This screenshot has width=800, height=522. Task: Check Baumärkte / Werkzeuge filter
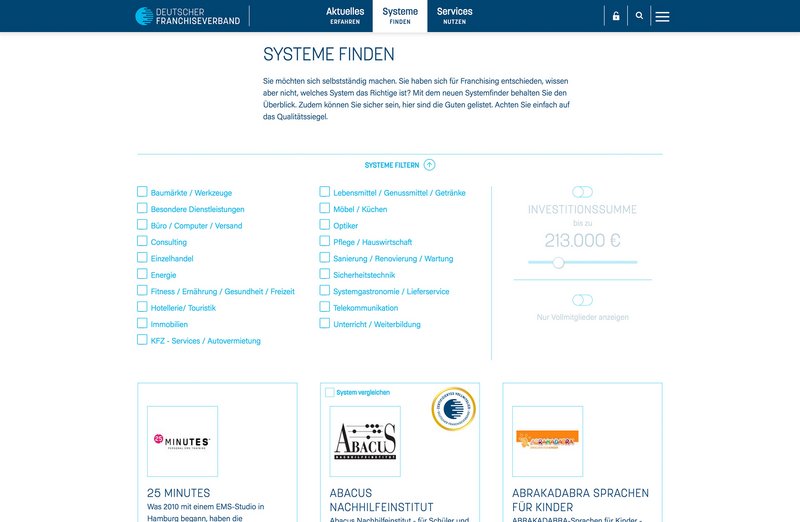coord(142,192)
